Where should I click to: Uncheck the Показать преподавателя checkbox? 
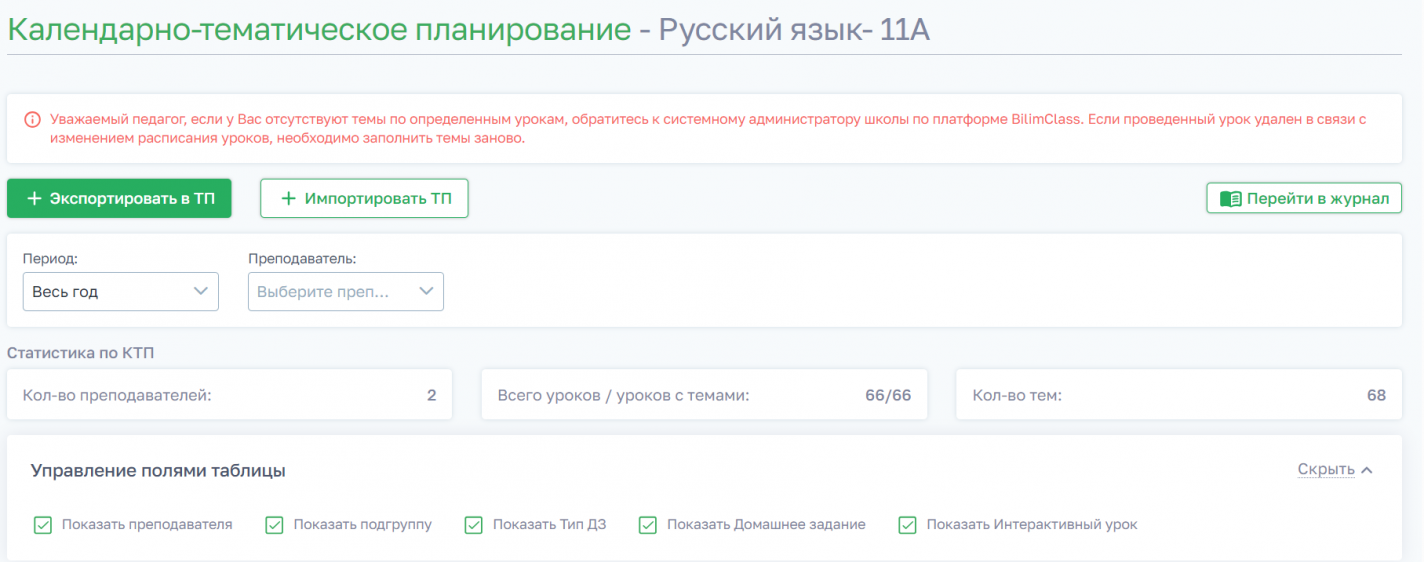pos(43,525)
